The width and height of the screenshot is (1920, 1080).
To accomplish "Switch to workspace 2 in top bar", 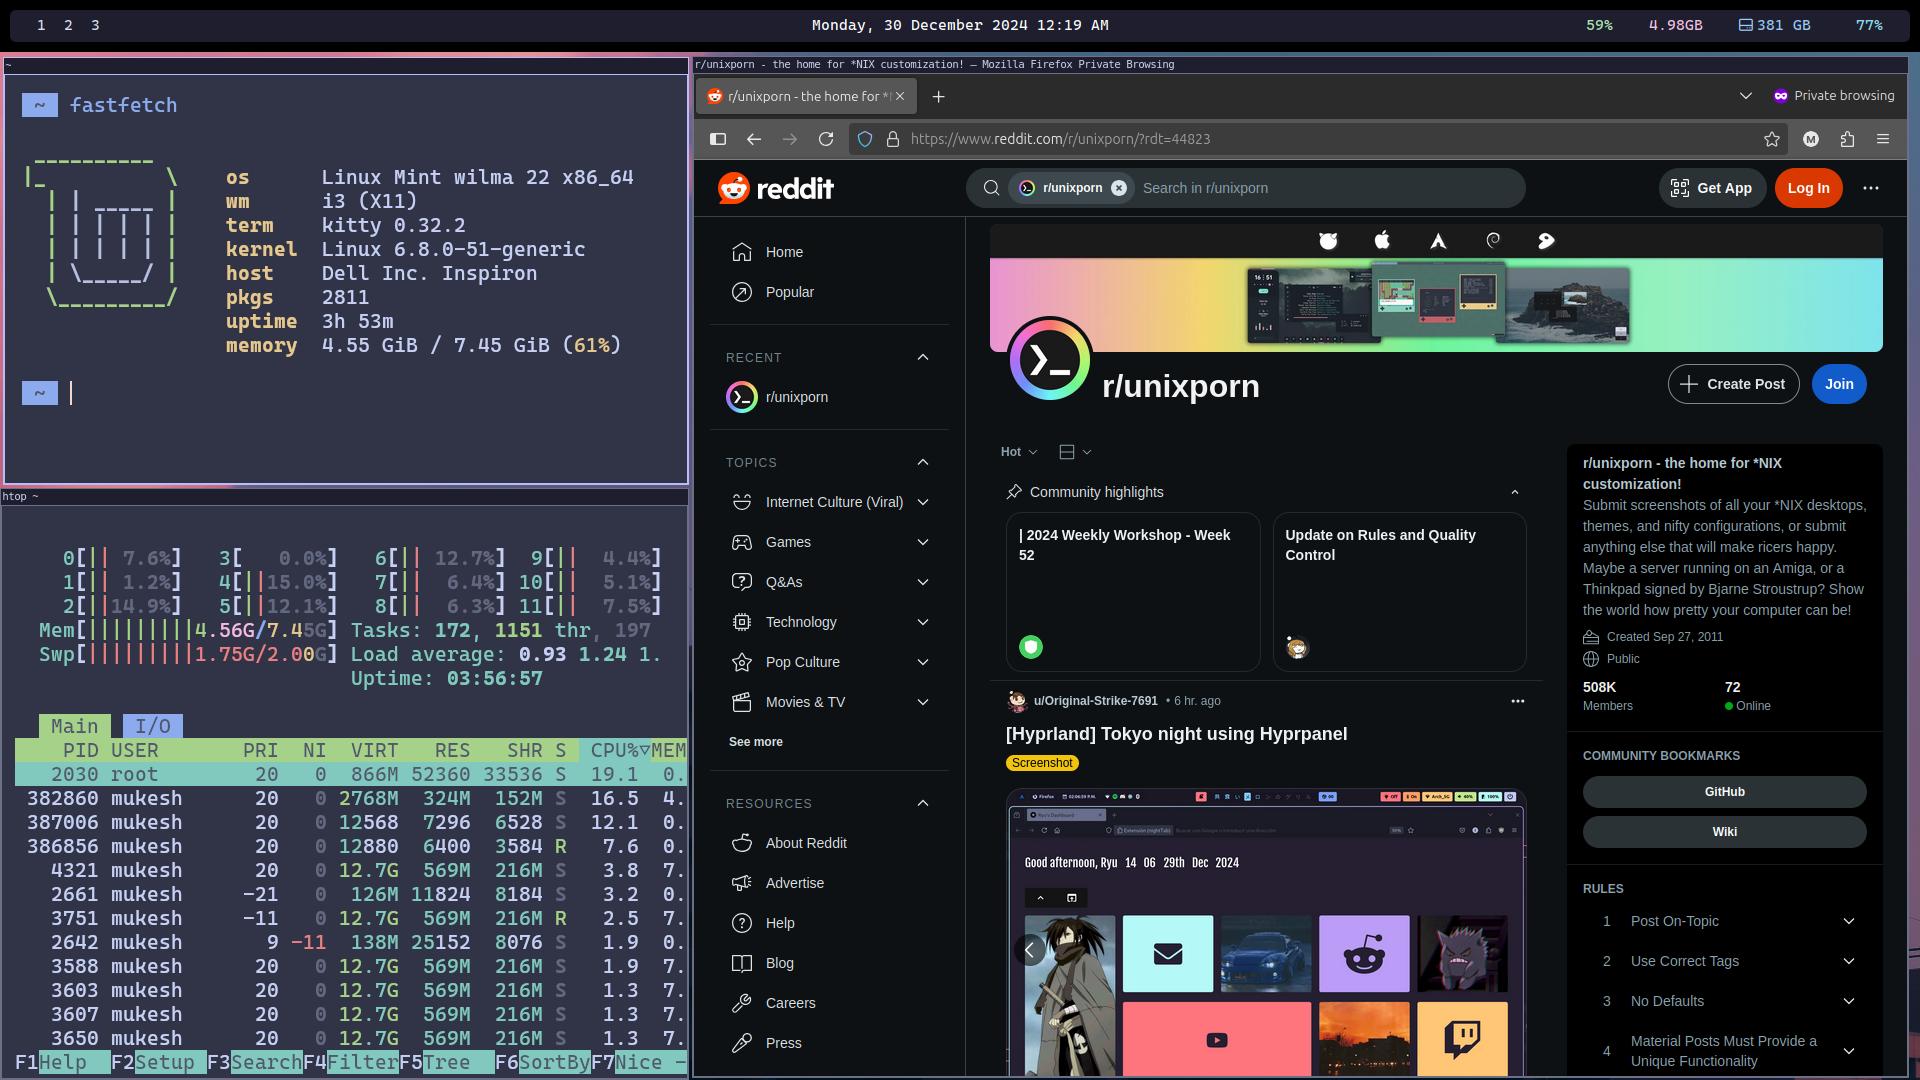I will coord(68,25).
